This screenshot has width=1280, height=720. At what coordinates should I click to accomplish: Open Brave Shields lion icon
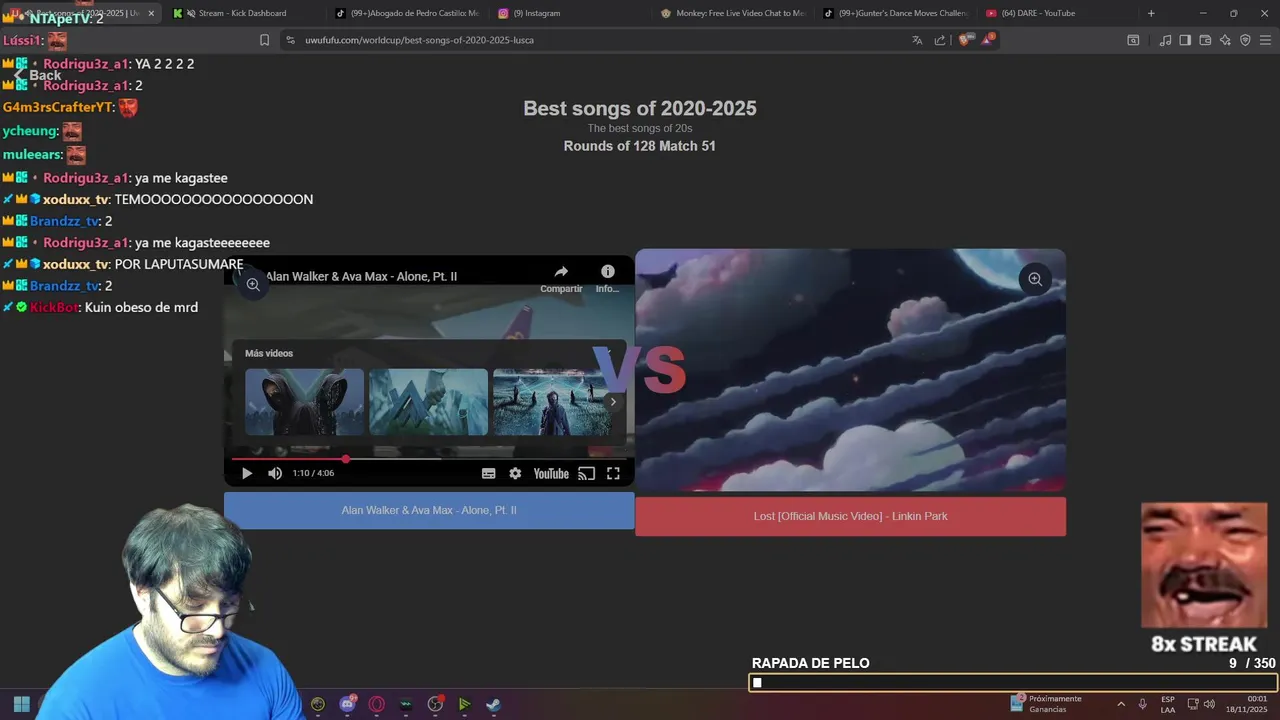tap(964, 40)
